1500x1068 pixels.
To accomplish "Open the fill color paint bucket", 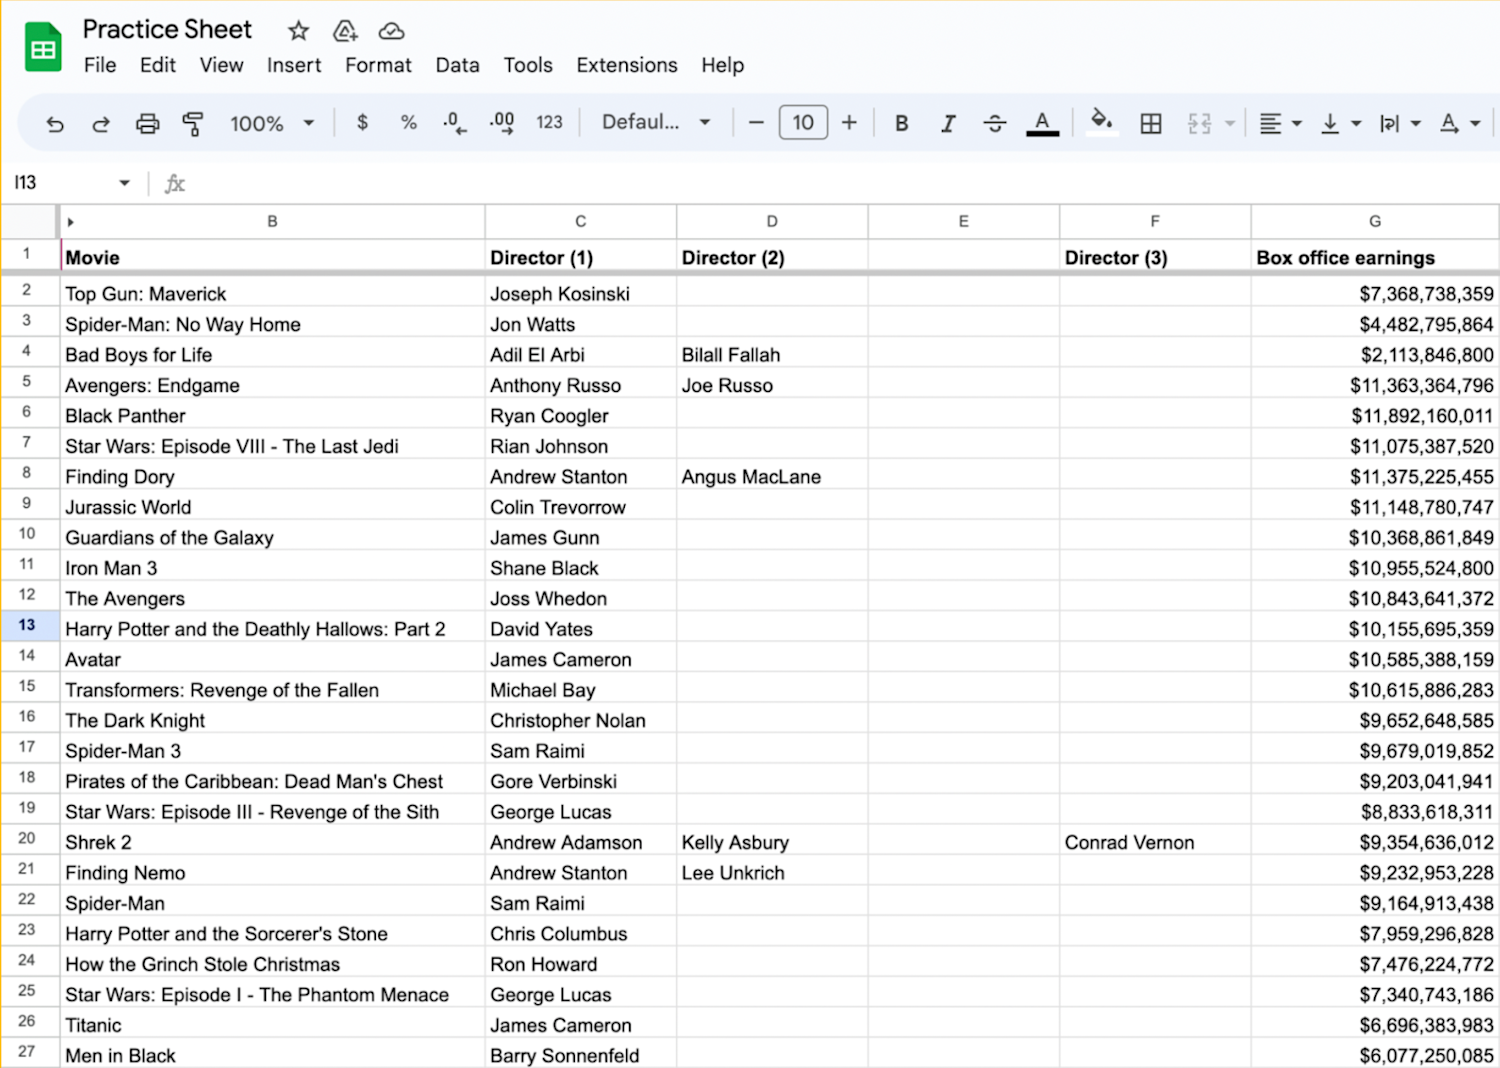I will point(1101,123).
